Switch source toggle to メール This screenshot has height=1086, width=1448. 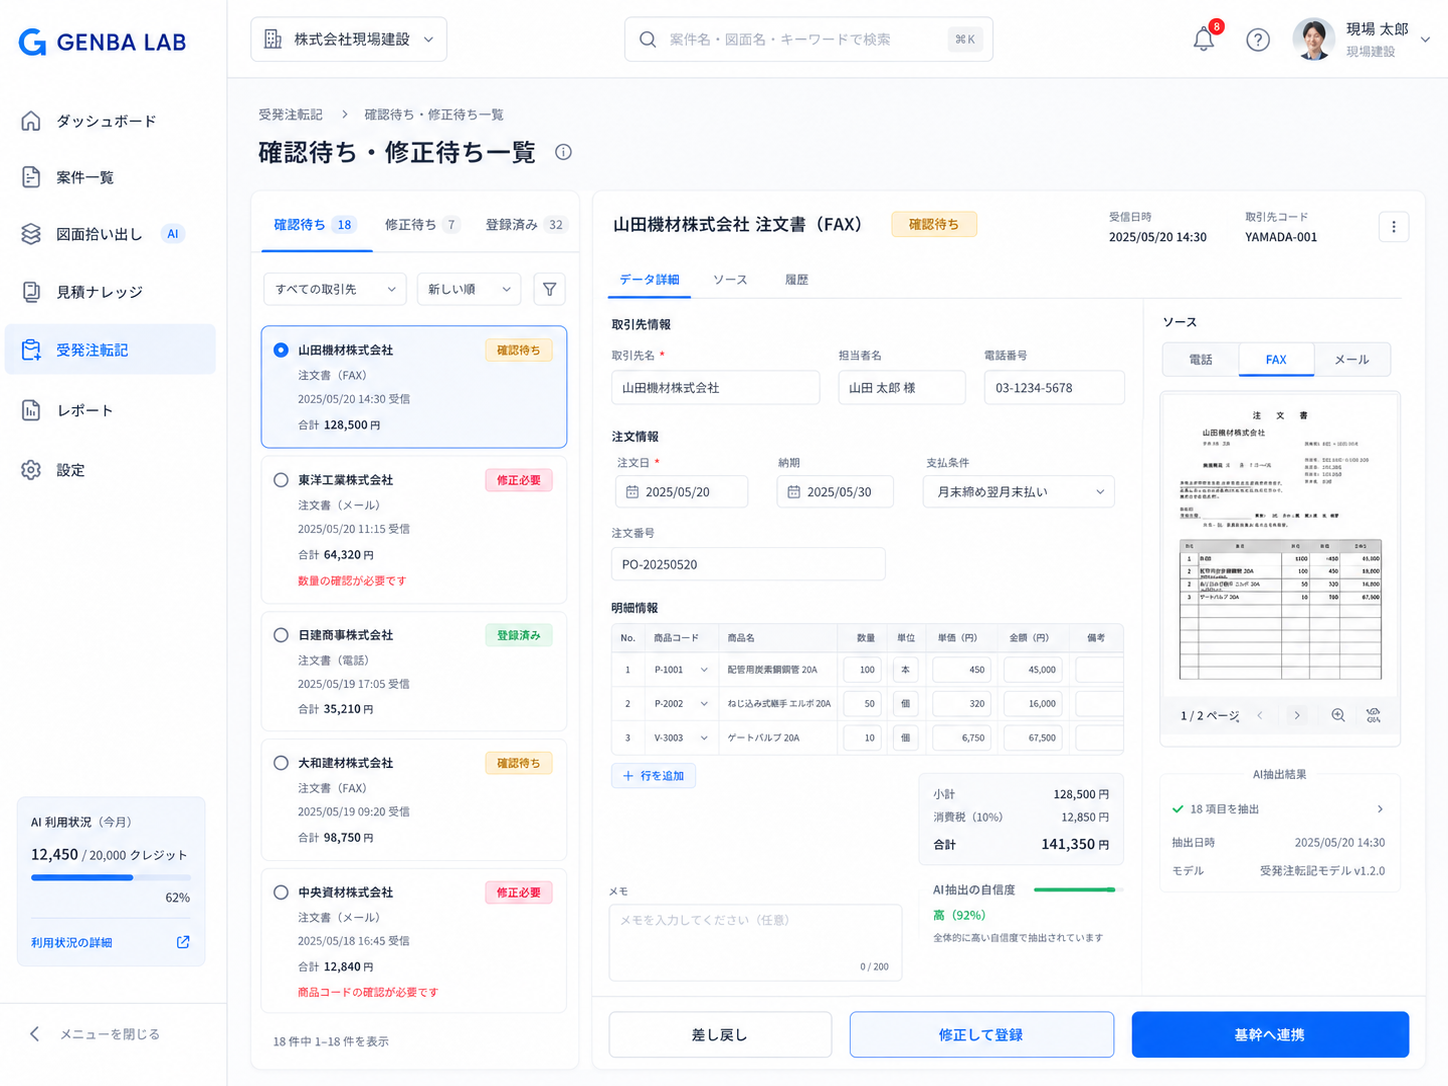click(x=1352, y=359)
